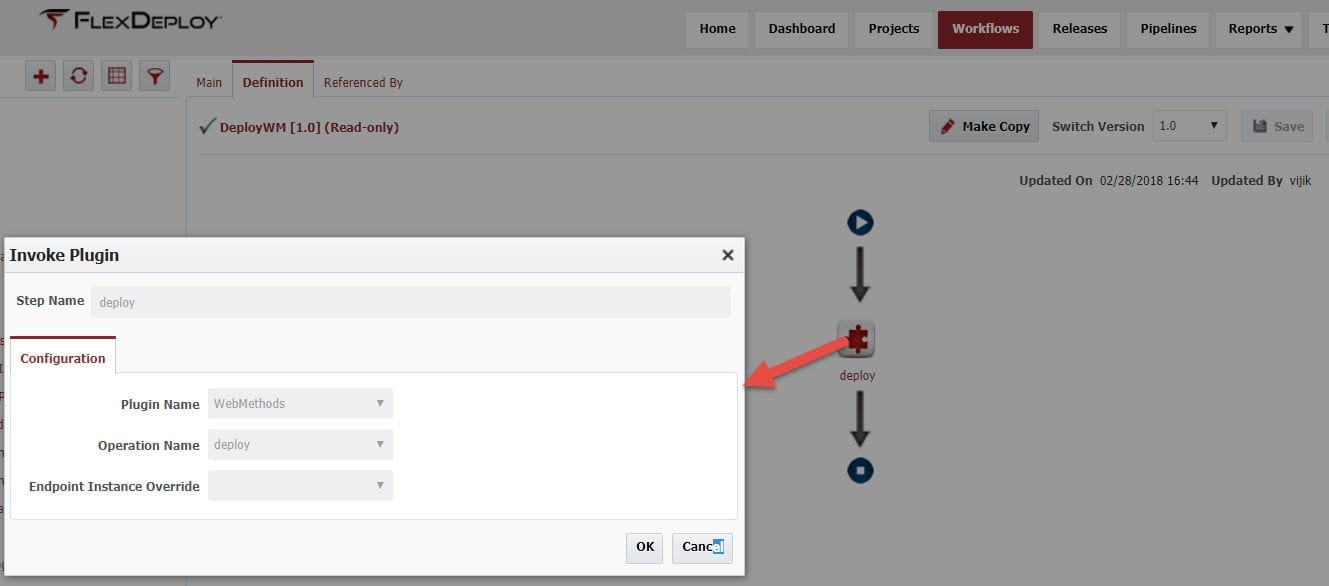Screen dimensions: 1329x586
Task: Open the Dashboard section
Action: click(802, 29)
